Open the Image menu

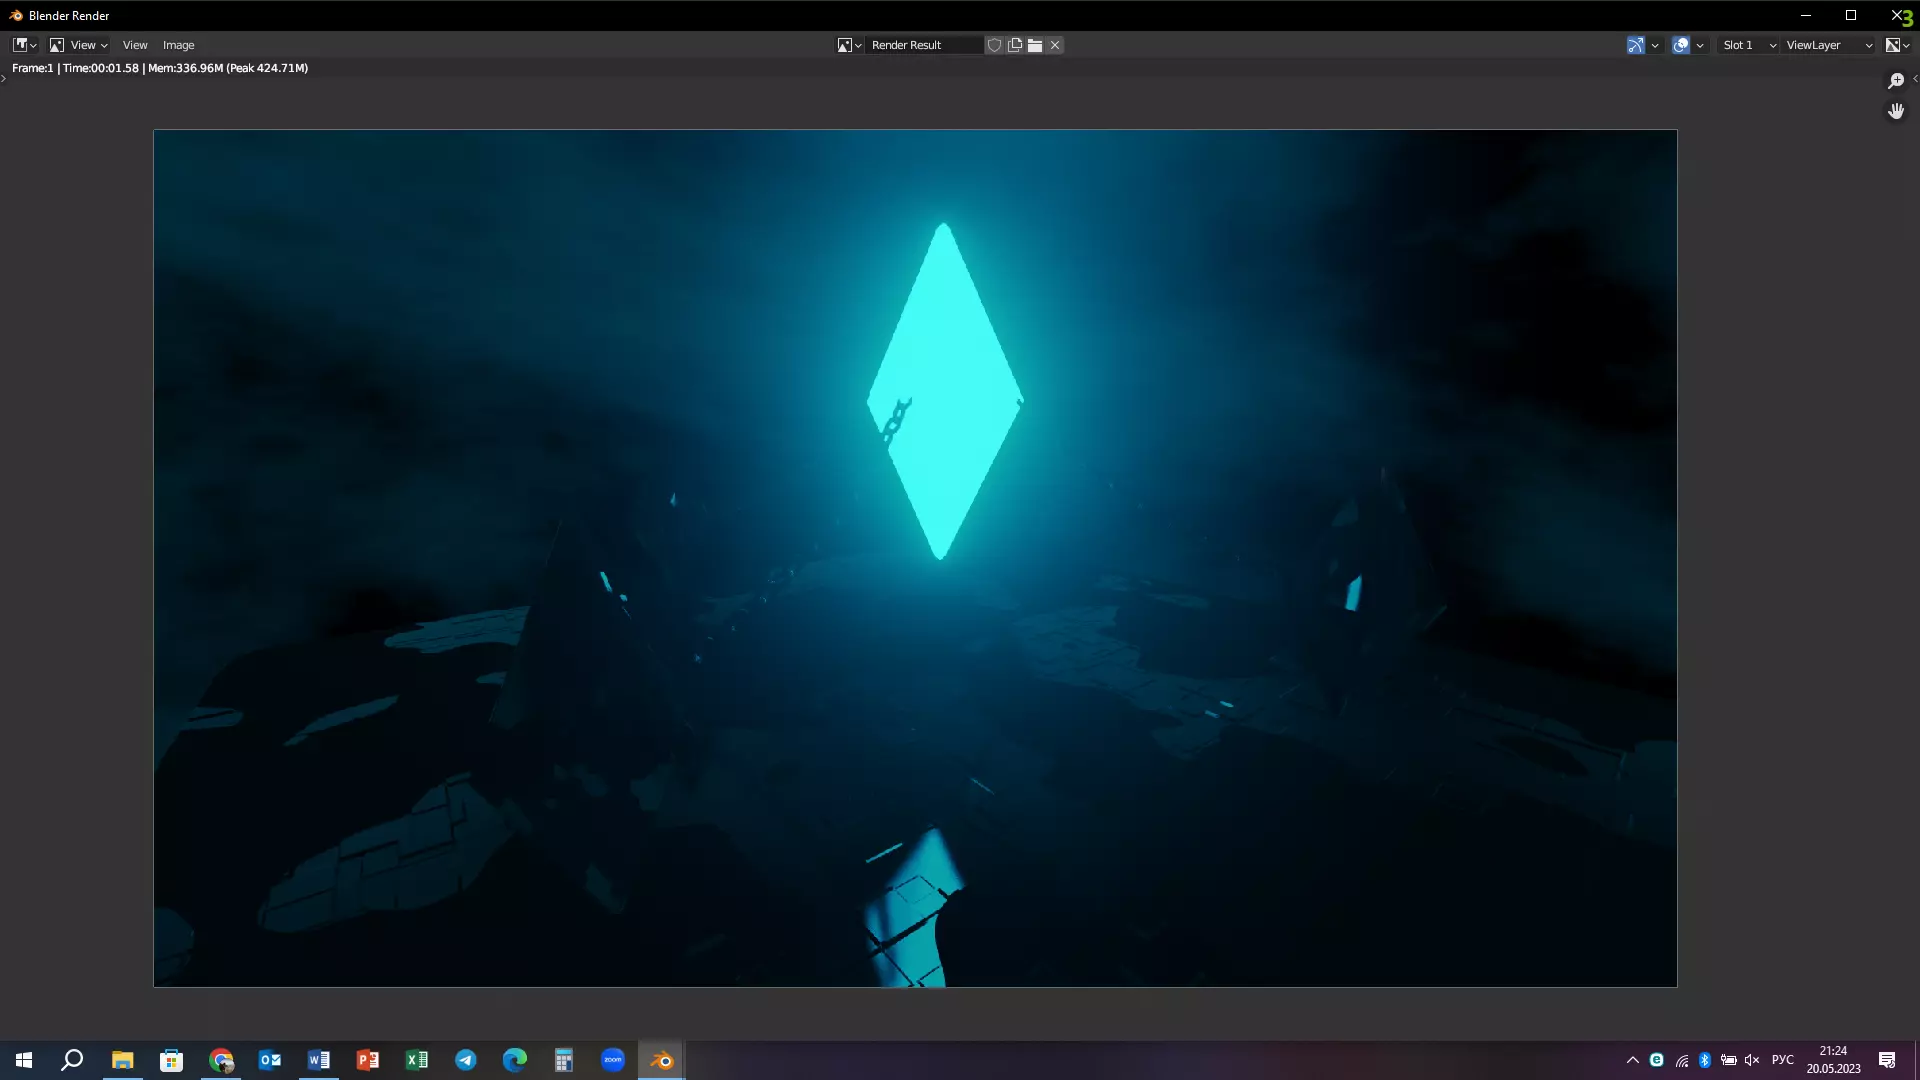click(x=178, y=45)
